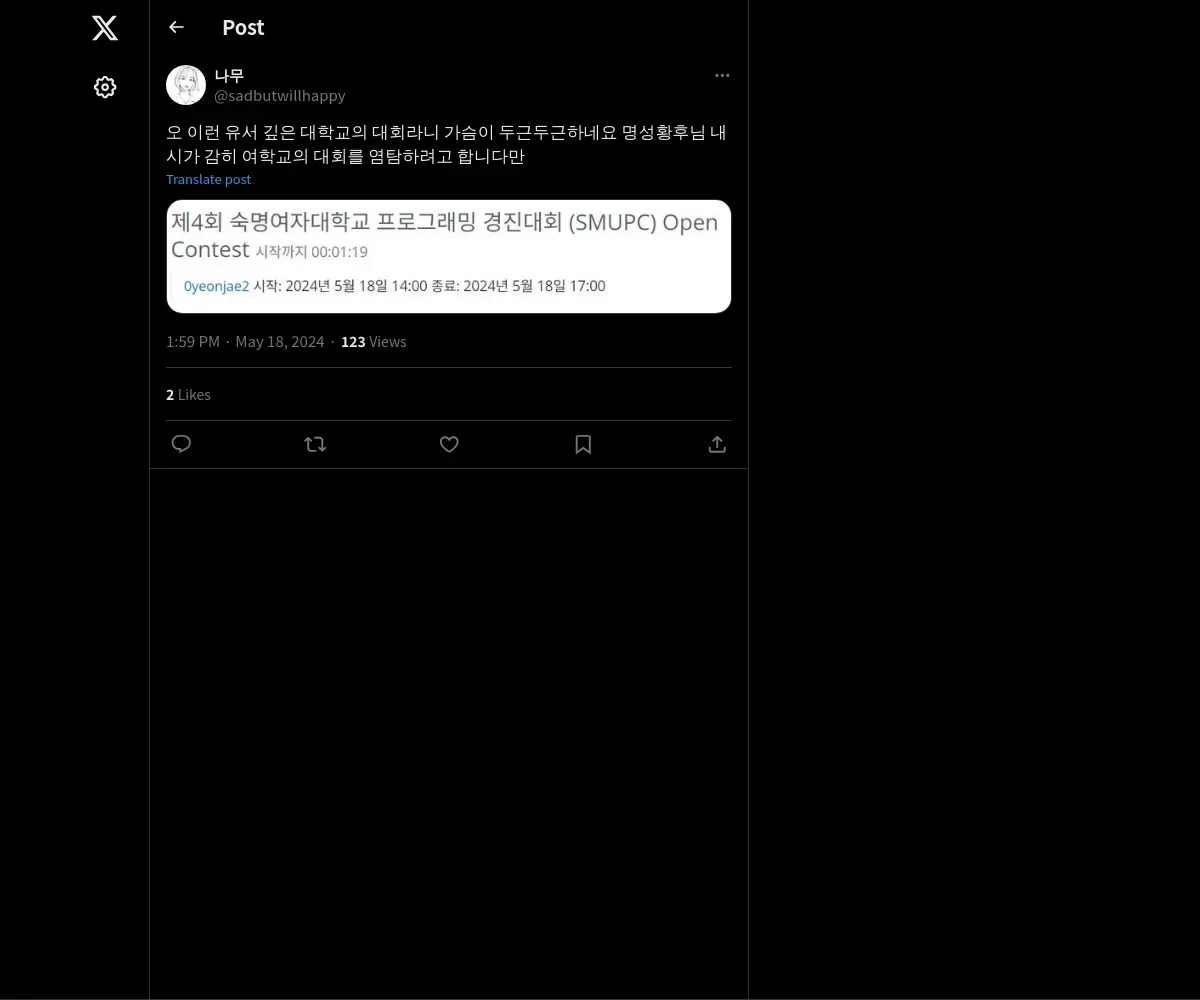Click the display name 나무
The height and width of the screenshot is (1000, 1200).
click(x=229, y=75)
